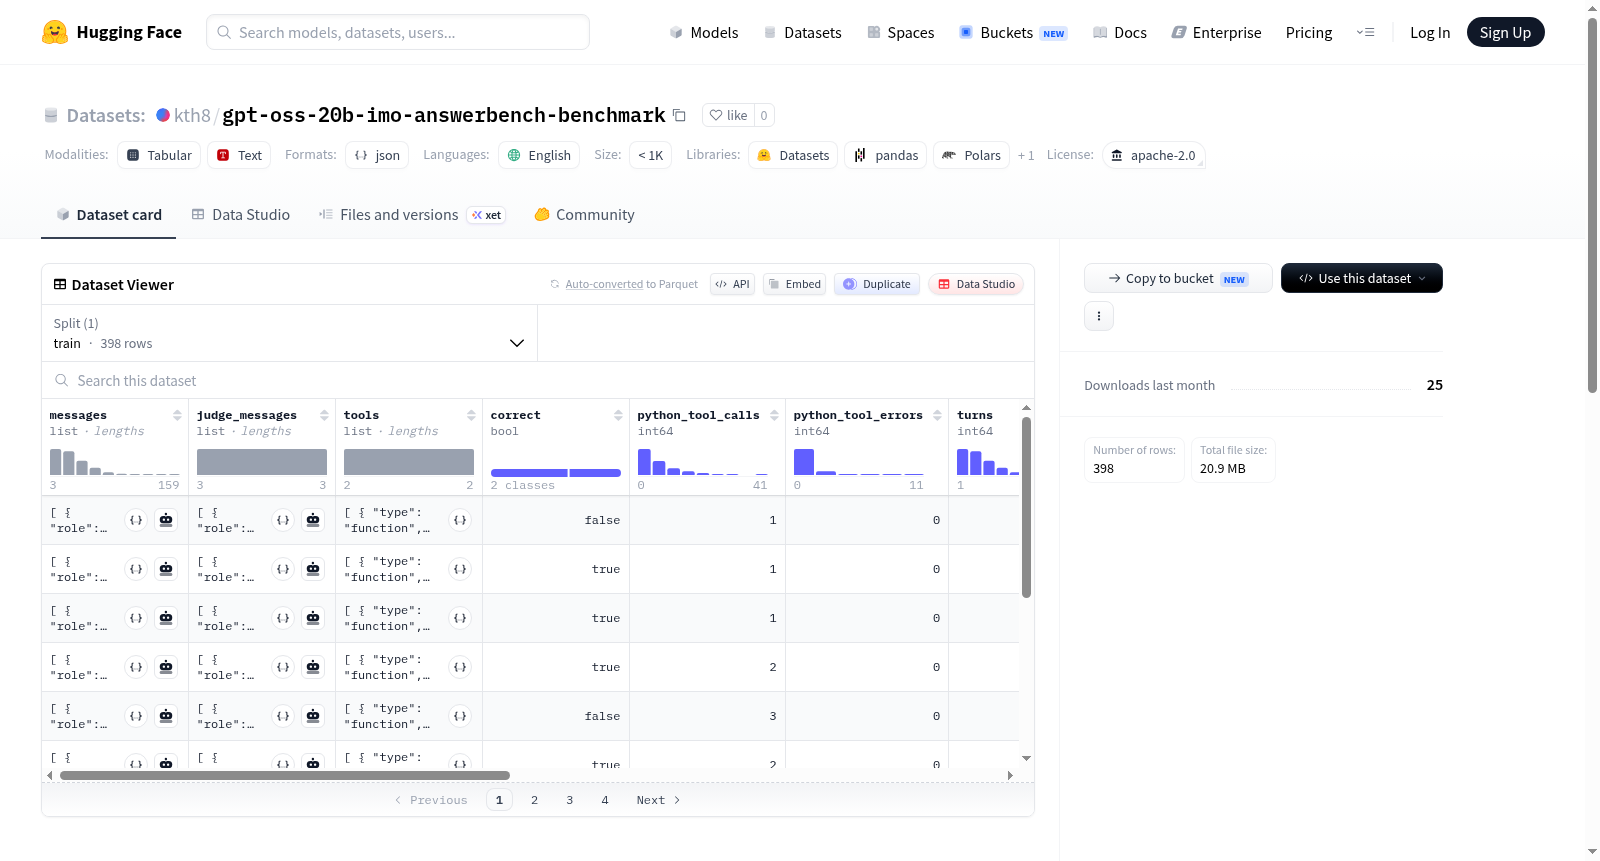Image resolution: width=1600 pixels, height=861 pixels.
Task: Open chat view for messages in fourth row
Action: pyautogui.click(x=166, y=667)
